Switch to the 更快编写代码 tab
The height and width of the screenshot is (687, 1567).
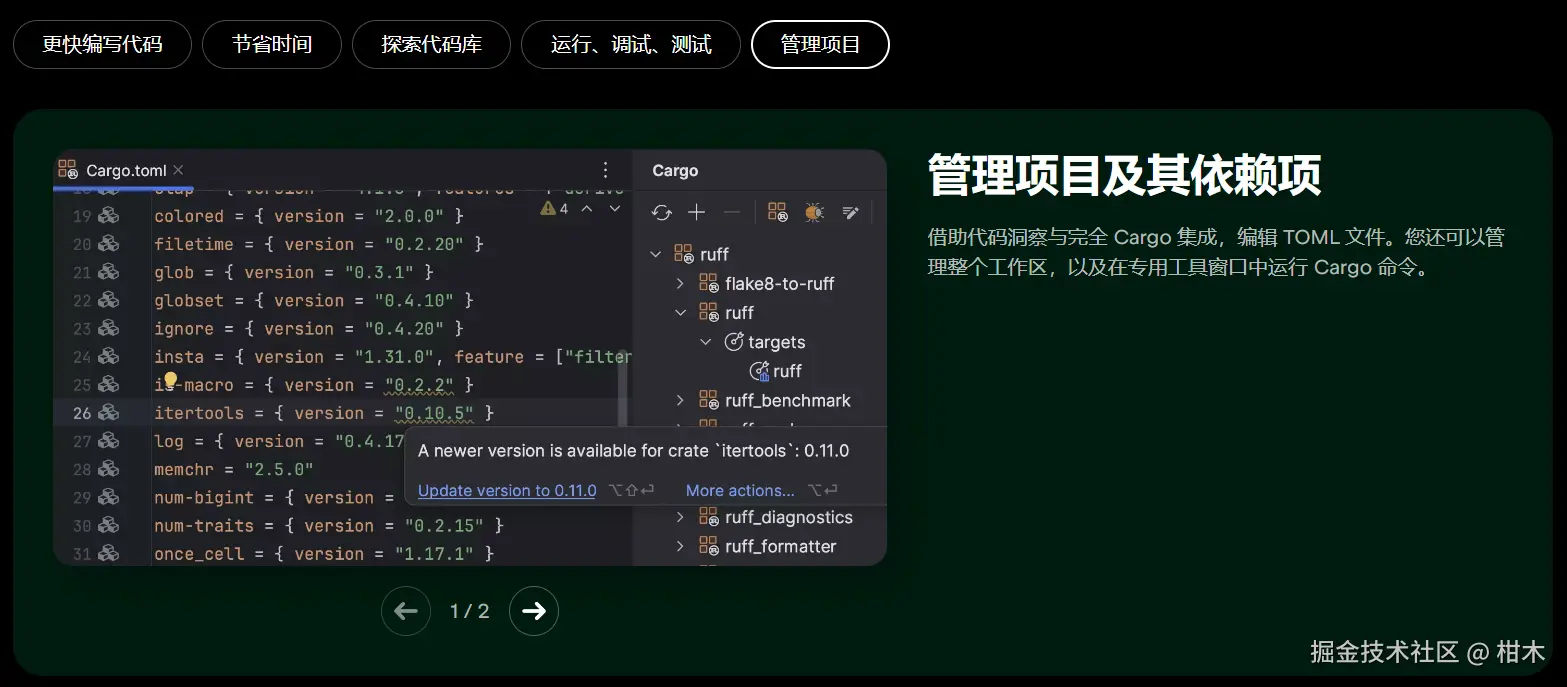point(102,44)
